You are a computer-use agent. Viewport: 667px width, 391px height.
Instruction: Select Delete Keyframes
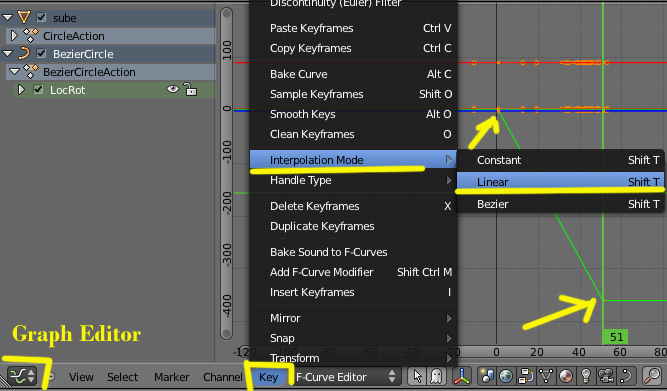(x=353, y=206)
